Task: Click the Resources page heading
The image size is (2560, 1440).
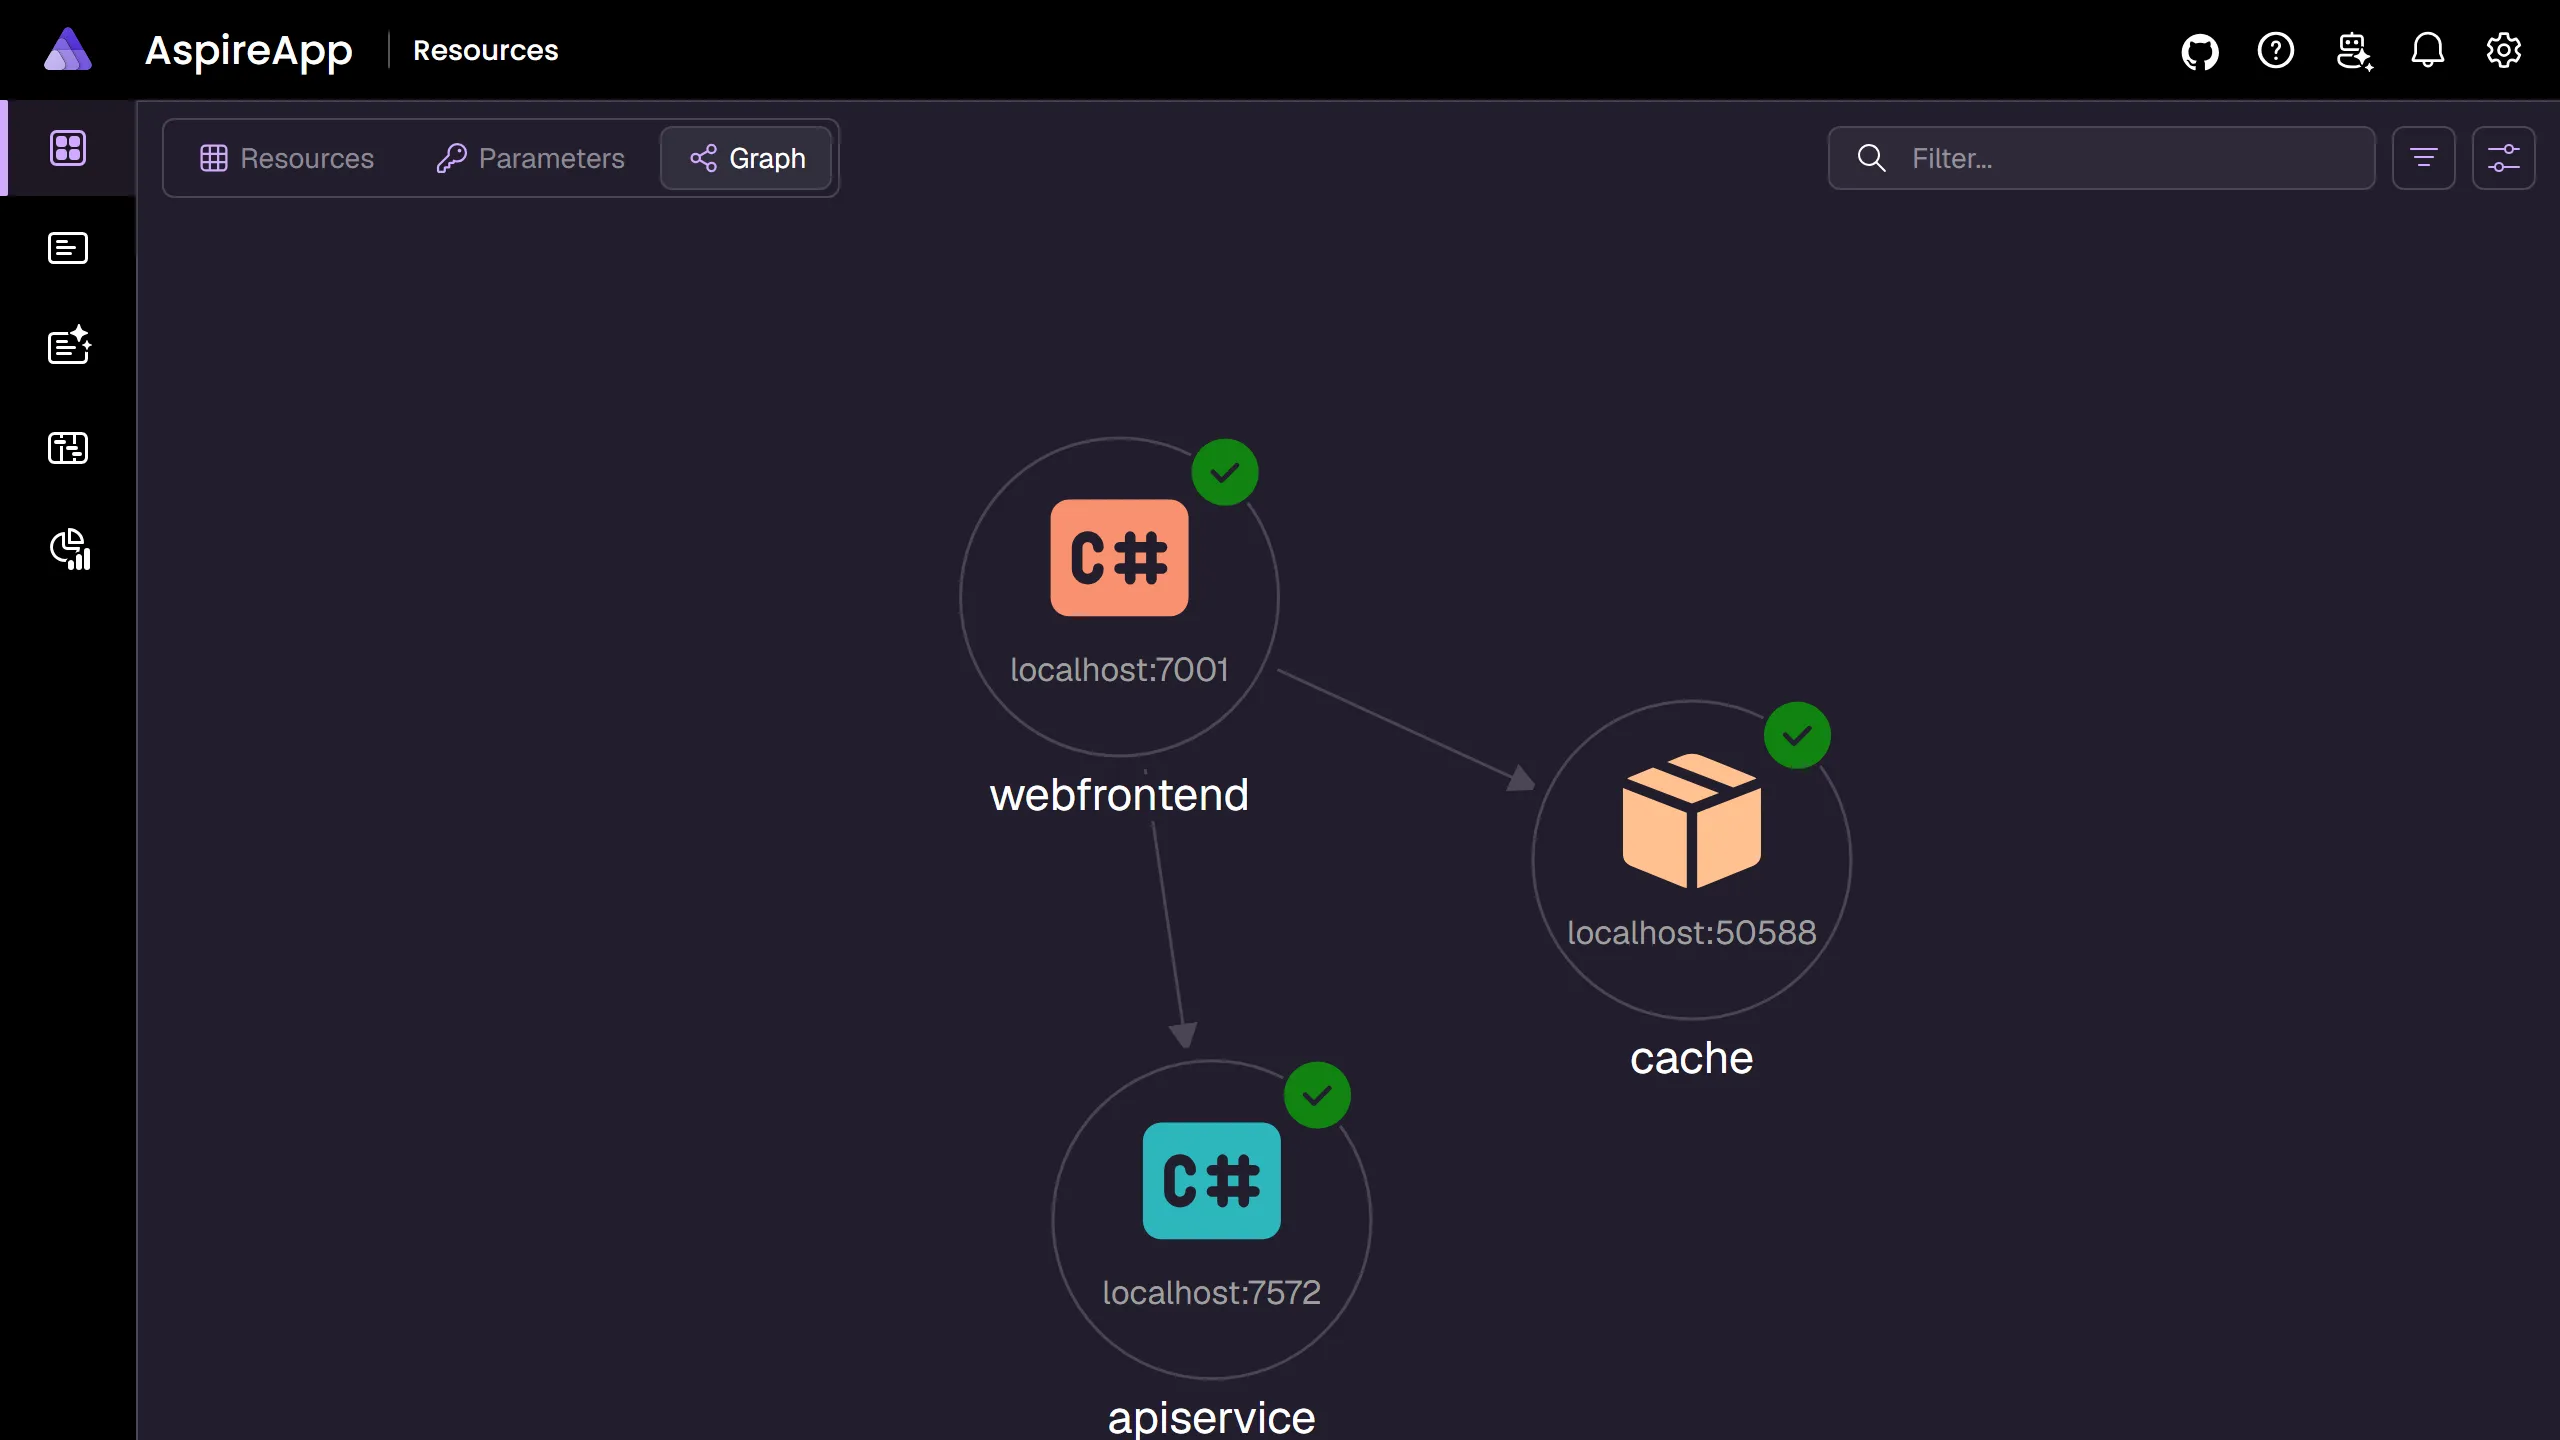Action: point(486,50)
